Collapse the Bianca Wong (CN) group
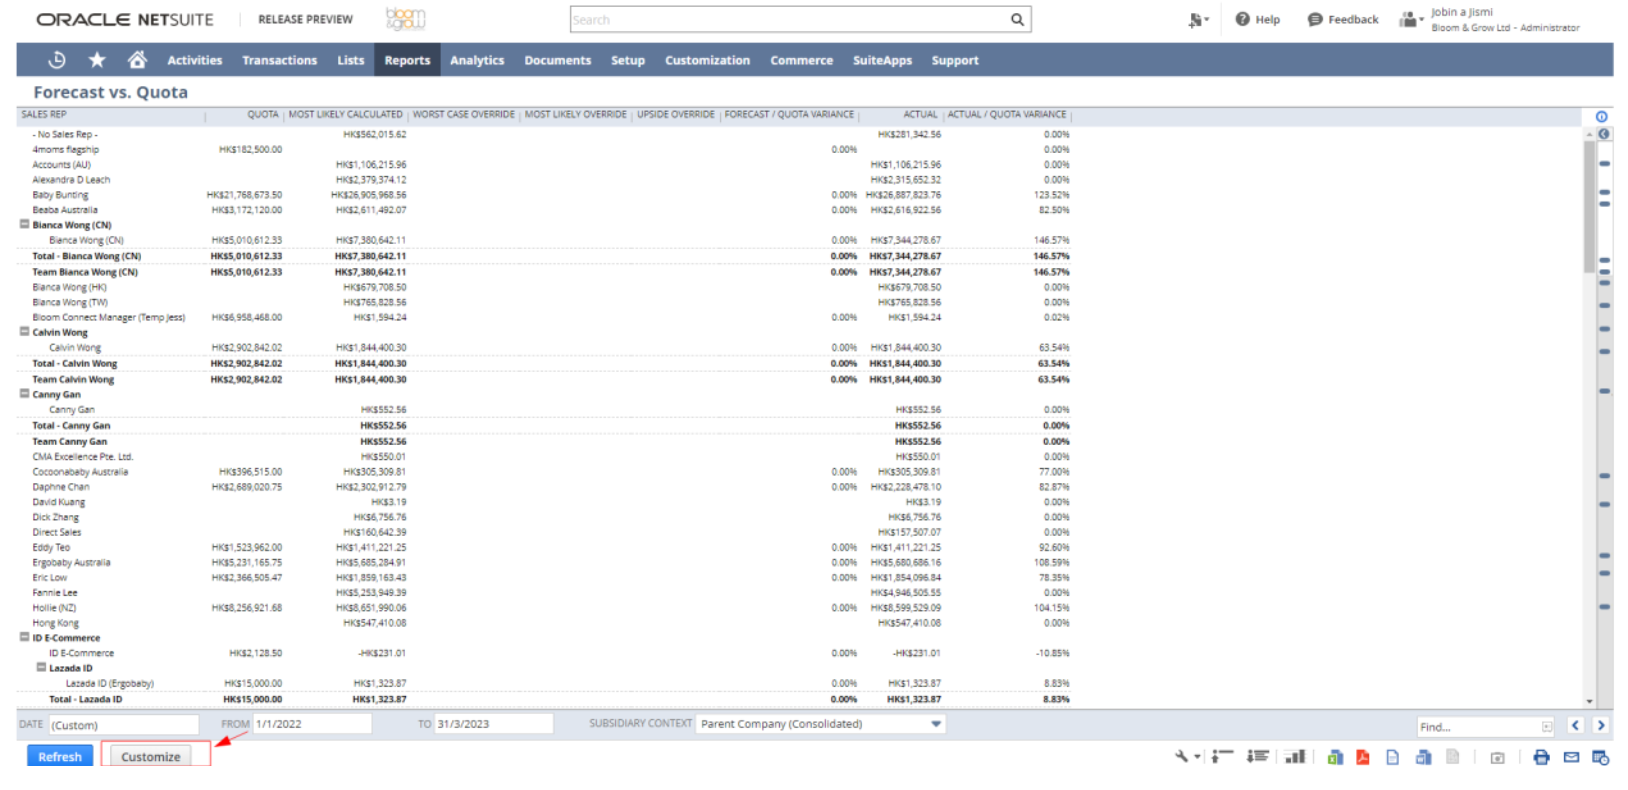The image size is (1628, 790). 24,224
